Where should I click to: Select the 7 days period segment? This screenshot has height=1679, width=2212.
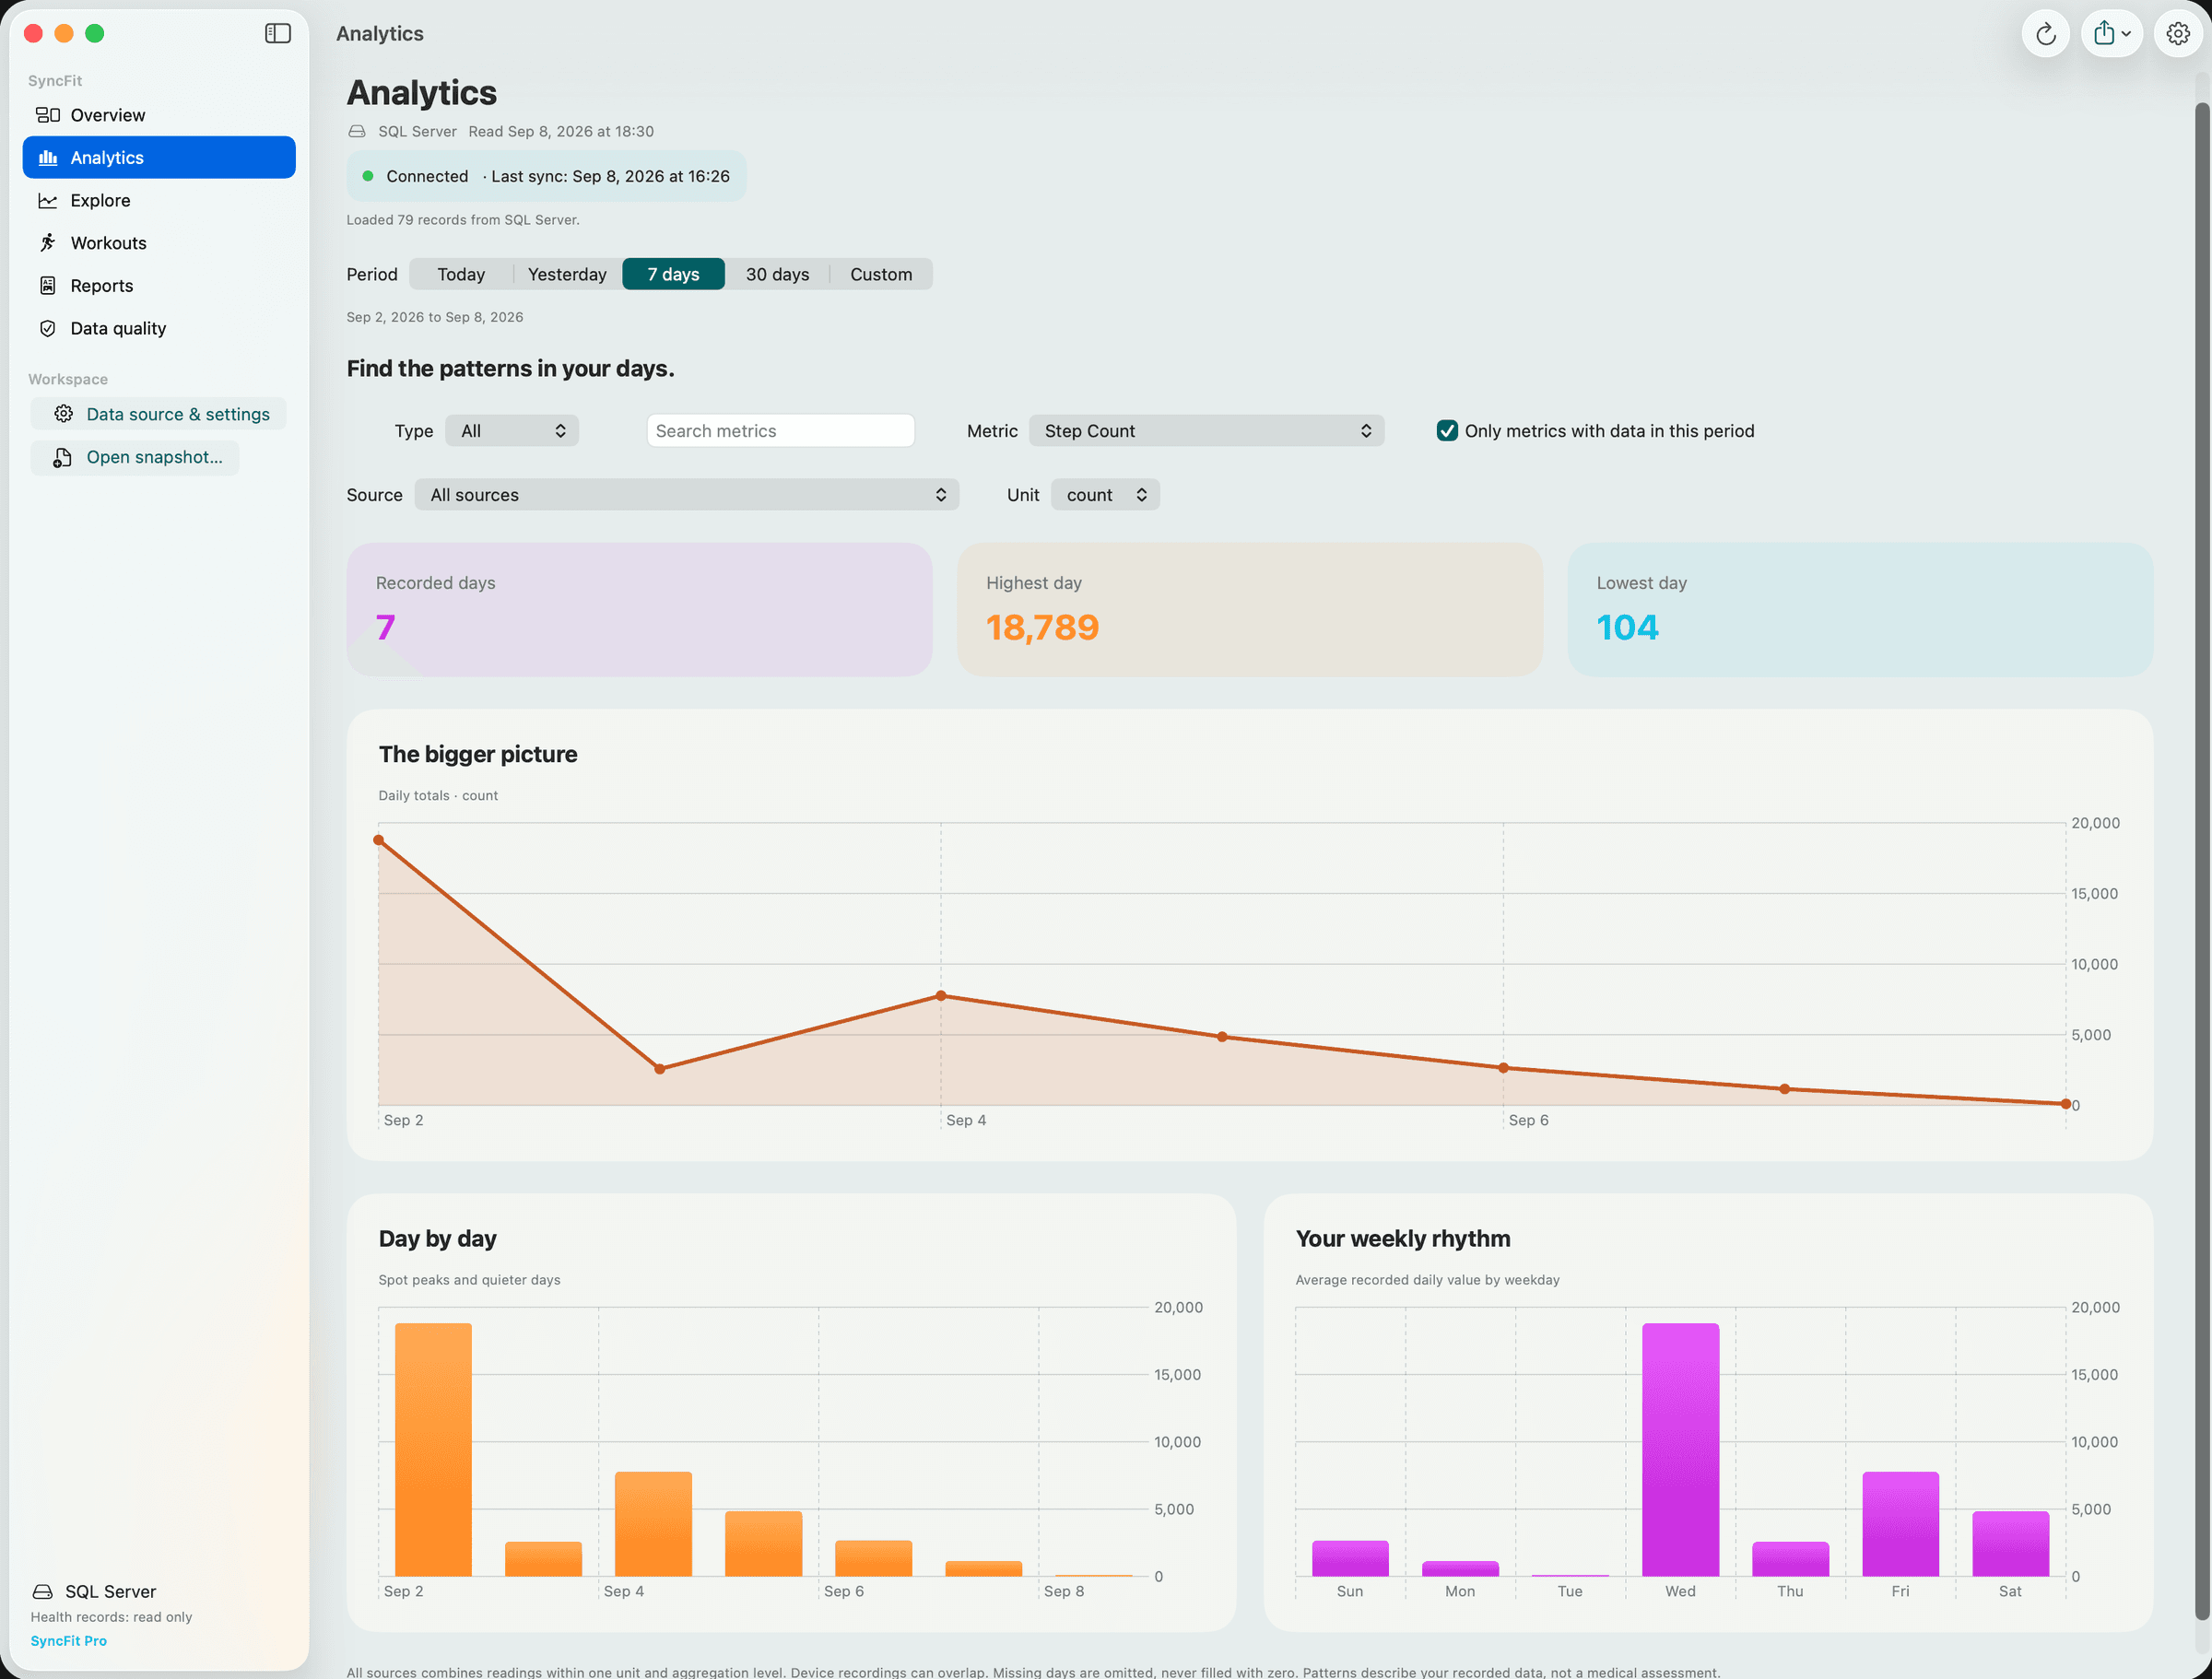coord(673,274)
